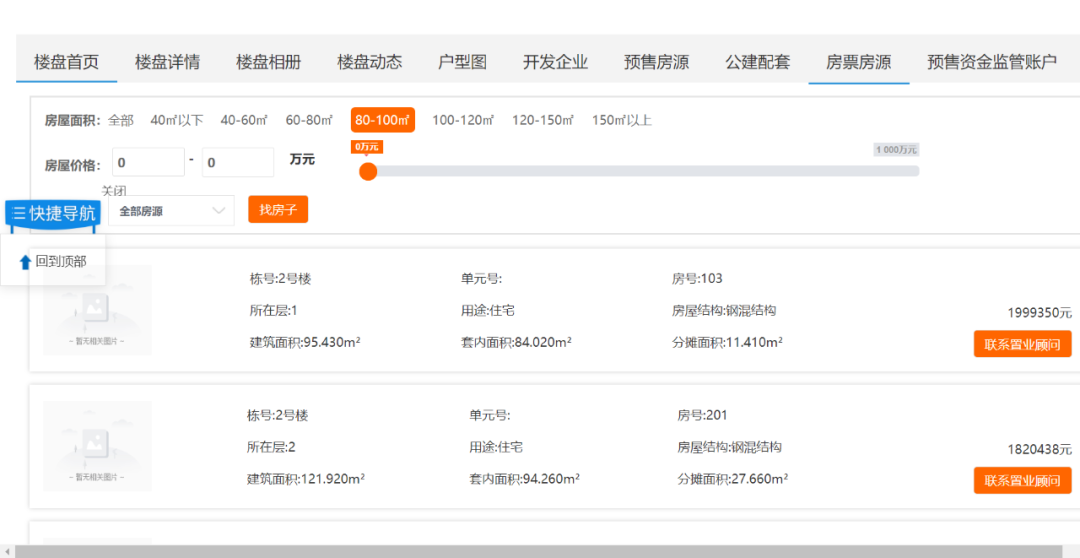Click the hamburger icon beside 快捷导航
Image resolution: width=1080 pixels, height=558 pixels.
[x=19, y=213]
